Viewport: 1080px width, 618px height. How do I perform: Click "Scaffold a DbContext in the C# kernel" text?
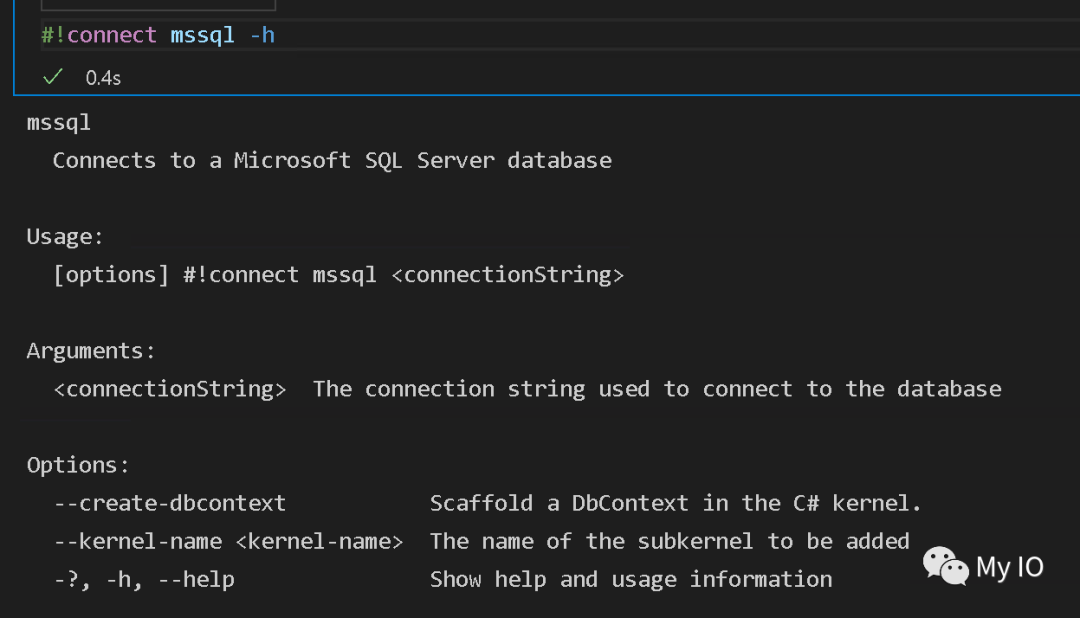pos(675,503)
